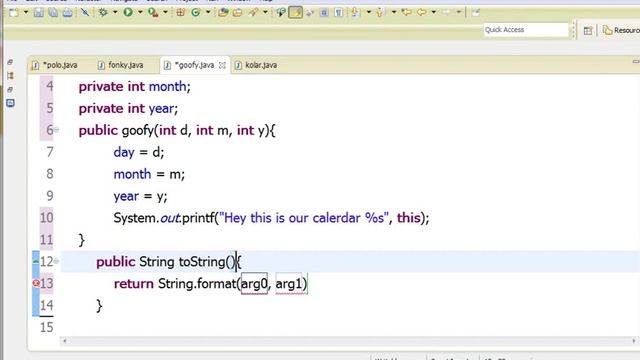Click the horizontal scrollbar right arrow
640x360 pixels.
(x=634, y=341)
